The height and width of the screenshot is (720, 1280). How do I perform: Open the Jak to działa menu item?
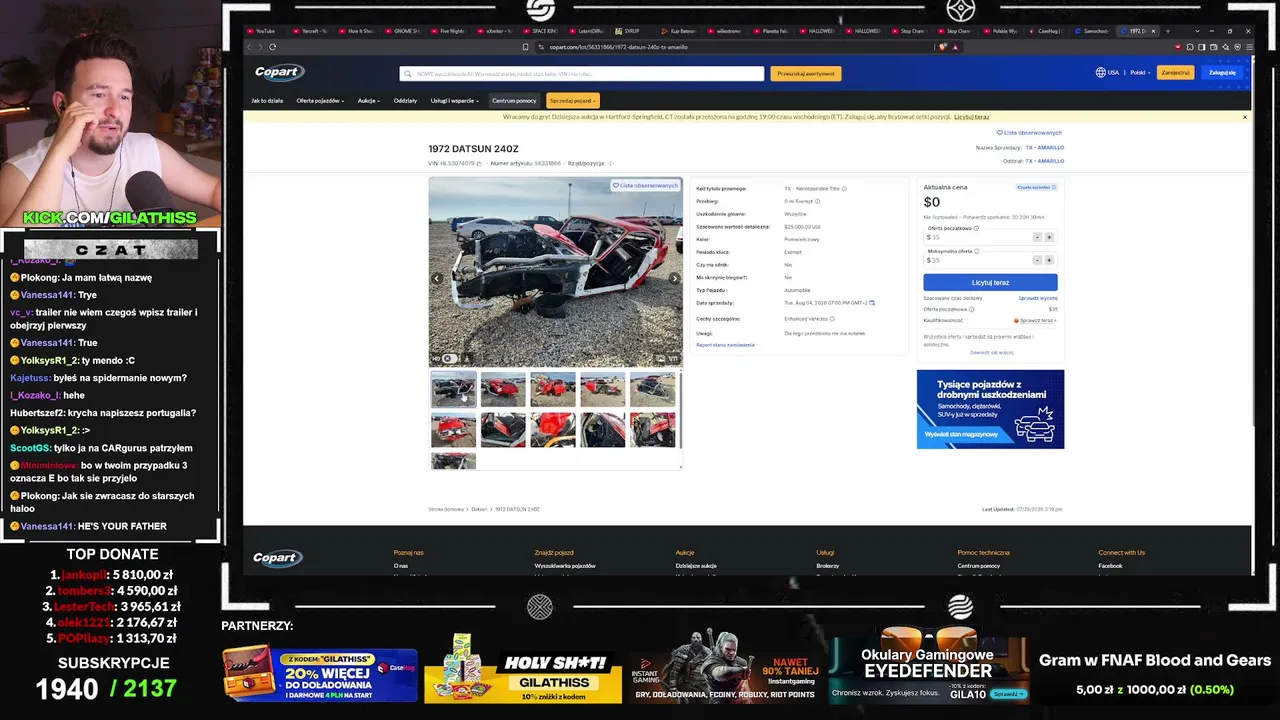pos(267,100)
